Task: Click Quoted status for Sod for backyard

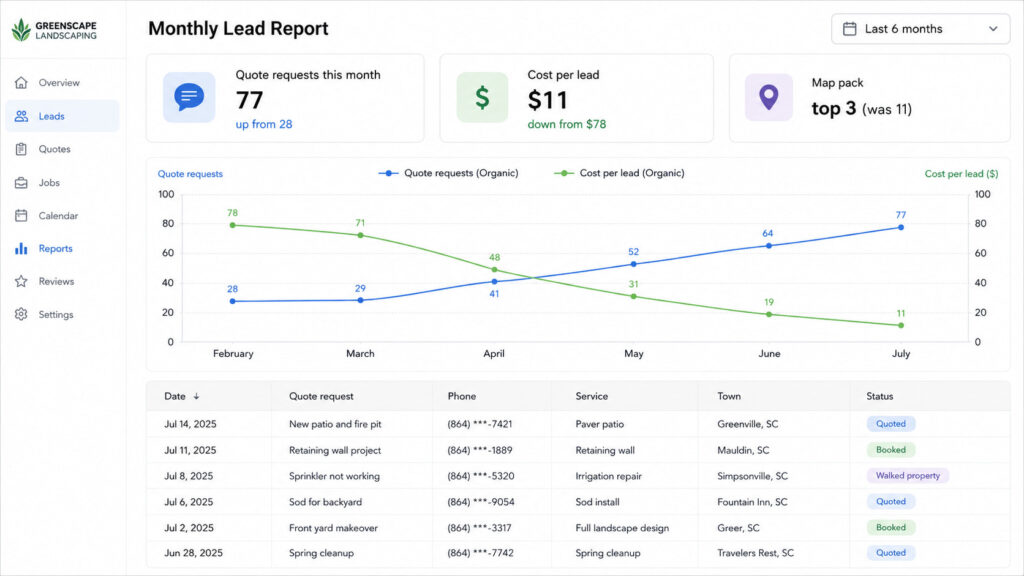Action: 891,502
